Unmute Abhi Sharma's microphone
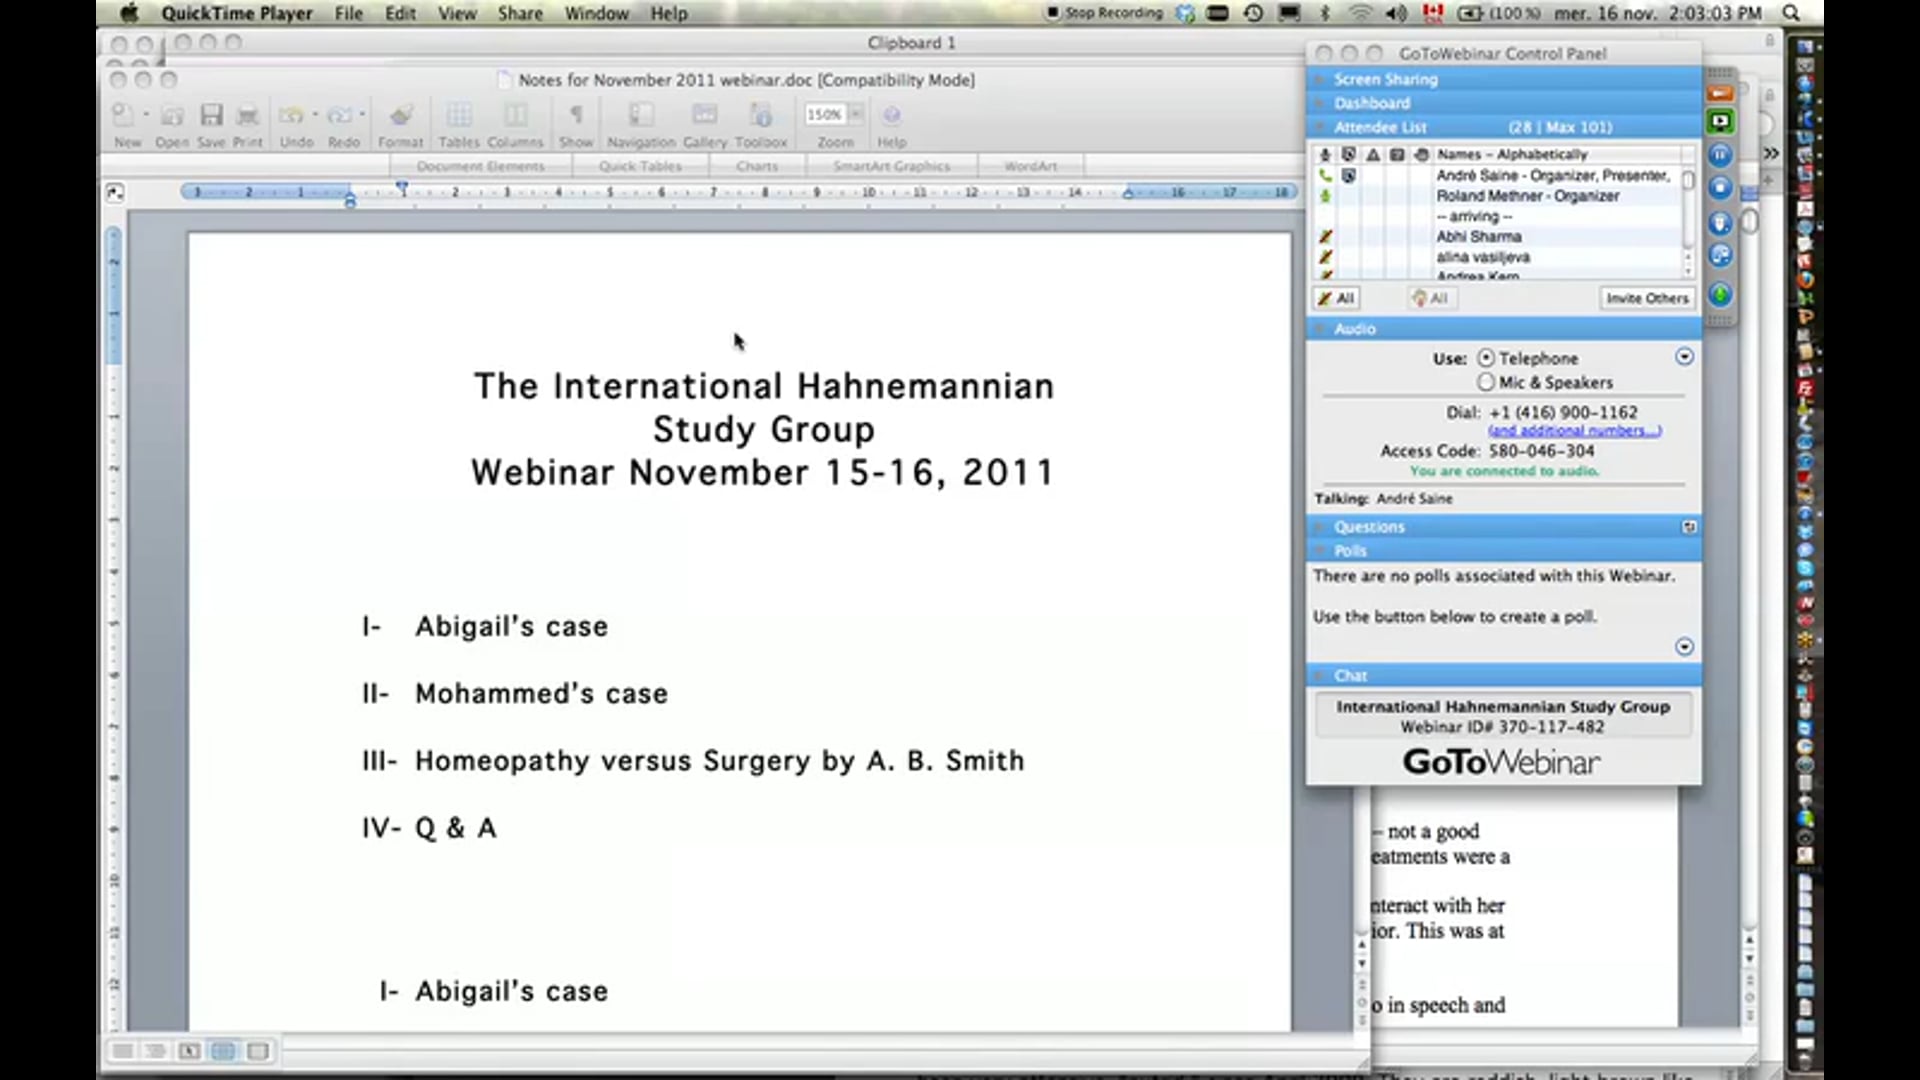The width and height of the screenshot is (1920, 1080). tap(1325, 237)
